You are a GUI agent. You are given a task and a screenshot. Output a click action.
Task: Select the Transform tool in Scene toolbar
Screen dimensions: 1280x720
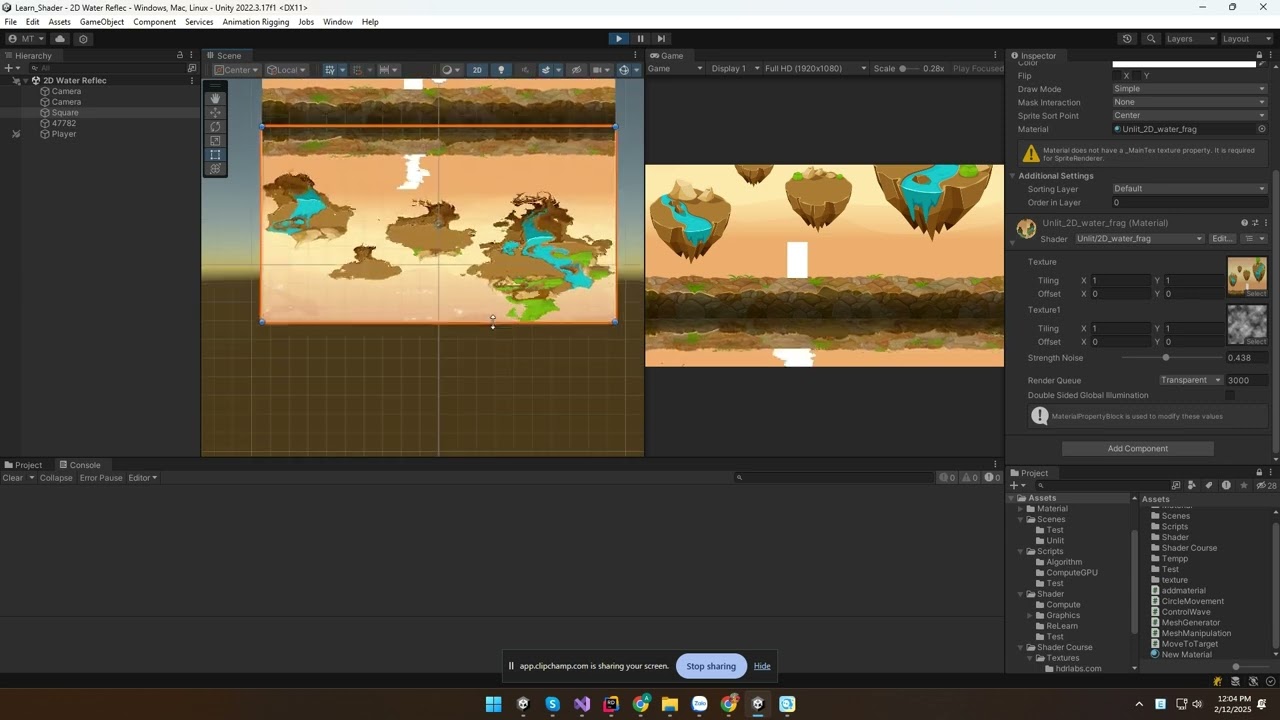[215, 168]
